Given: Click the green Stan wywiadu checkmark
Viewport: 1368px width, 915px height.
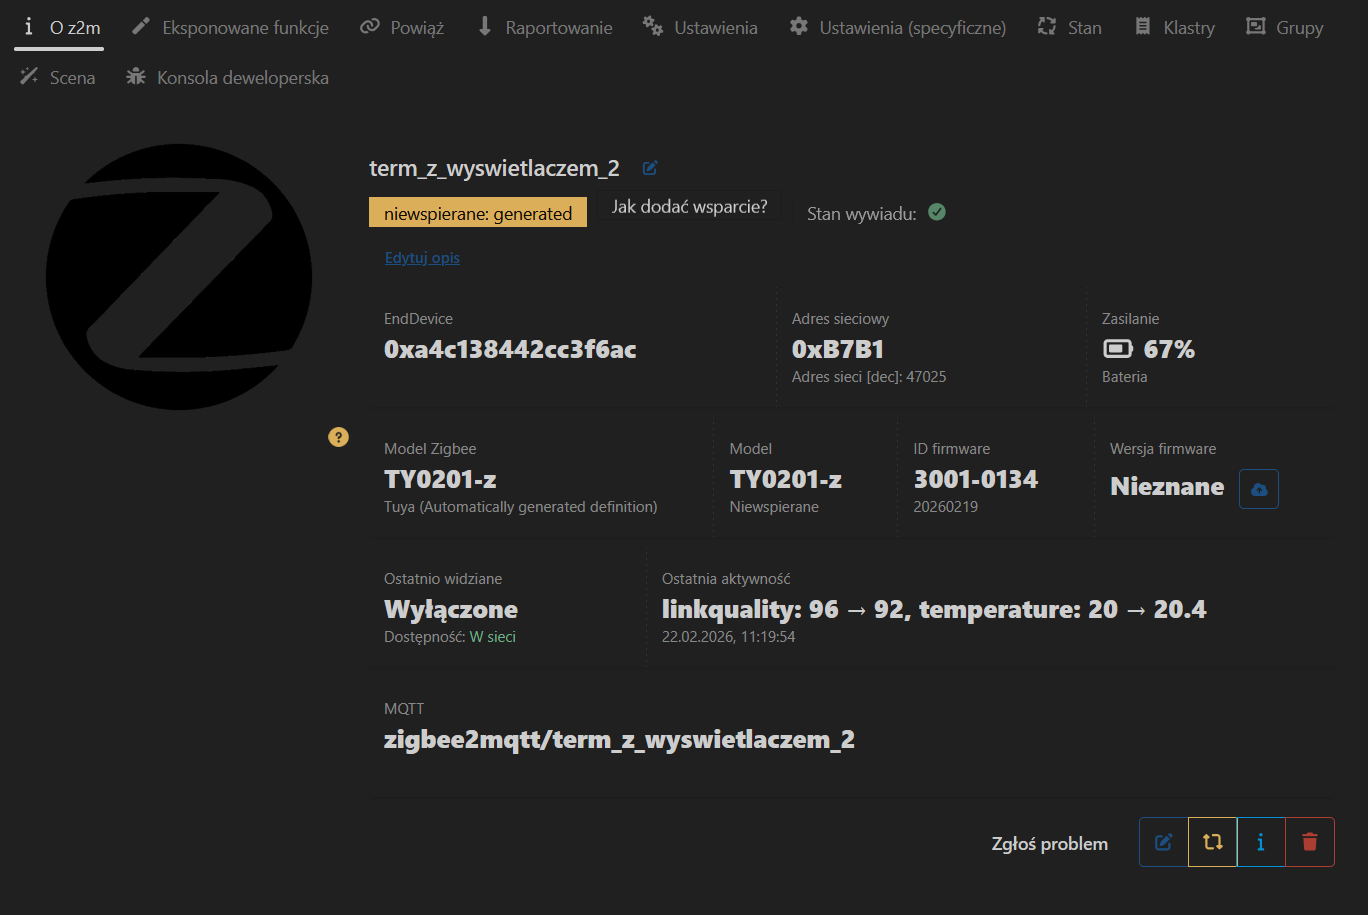Looking at the screenshot, I should pyautogui.click(x=937, y=212).
